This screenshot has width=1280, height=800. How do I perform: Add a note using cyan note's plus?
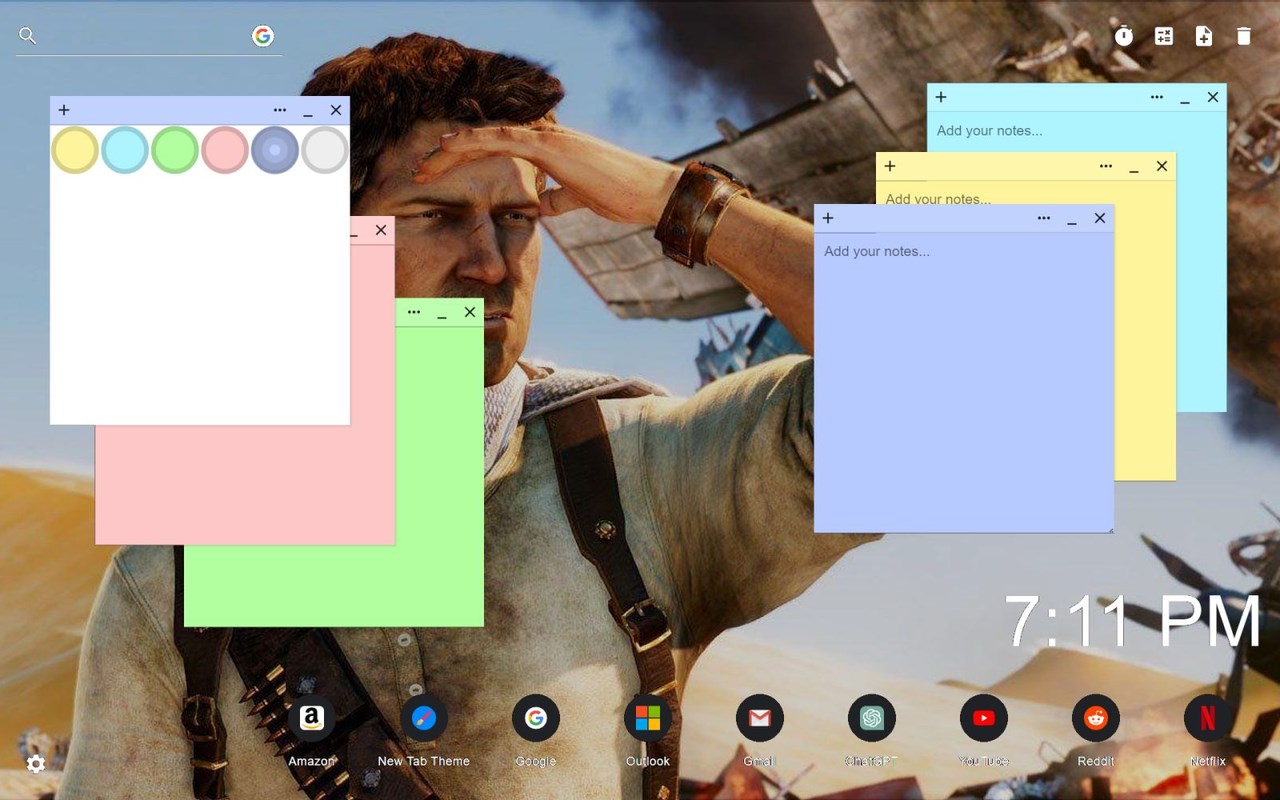(x=941, y=97)
